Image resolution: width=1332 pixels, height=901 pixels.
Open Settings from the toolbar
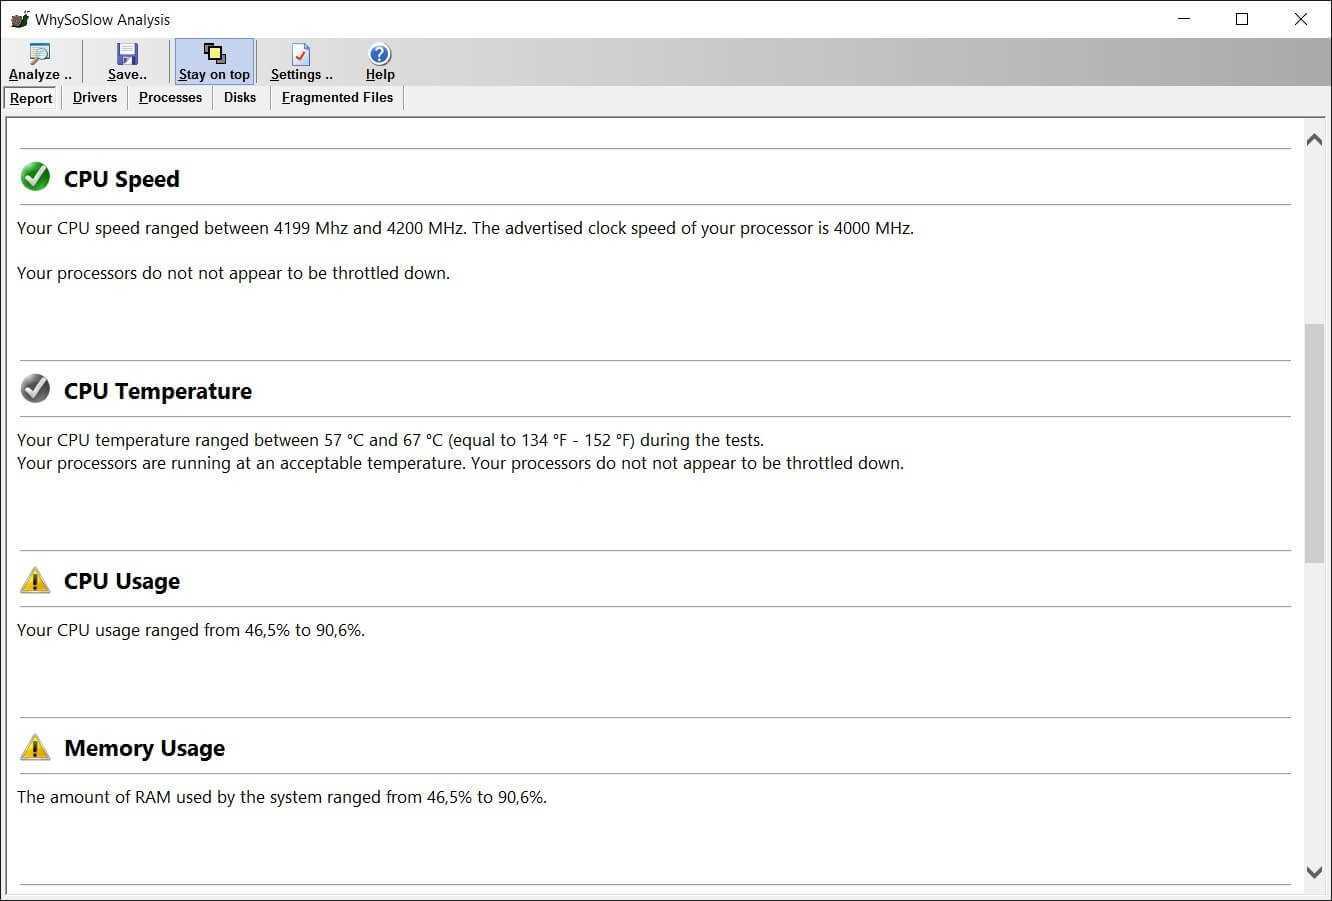(x=301, y=54)
